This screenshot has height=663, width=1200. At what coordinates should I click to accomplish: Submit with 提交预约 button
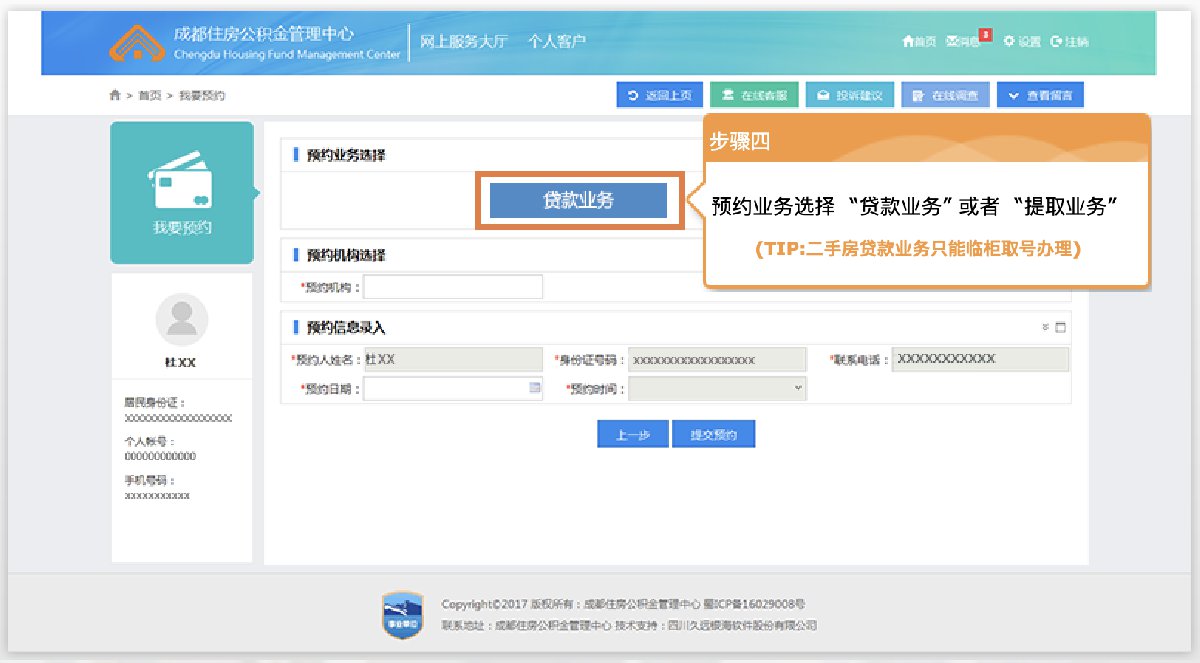713,434
